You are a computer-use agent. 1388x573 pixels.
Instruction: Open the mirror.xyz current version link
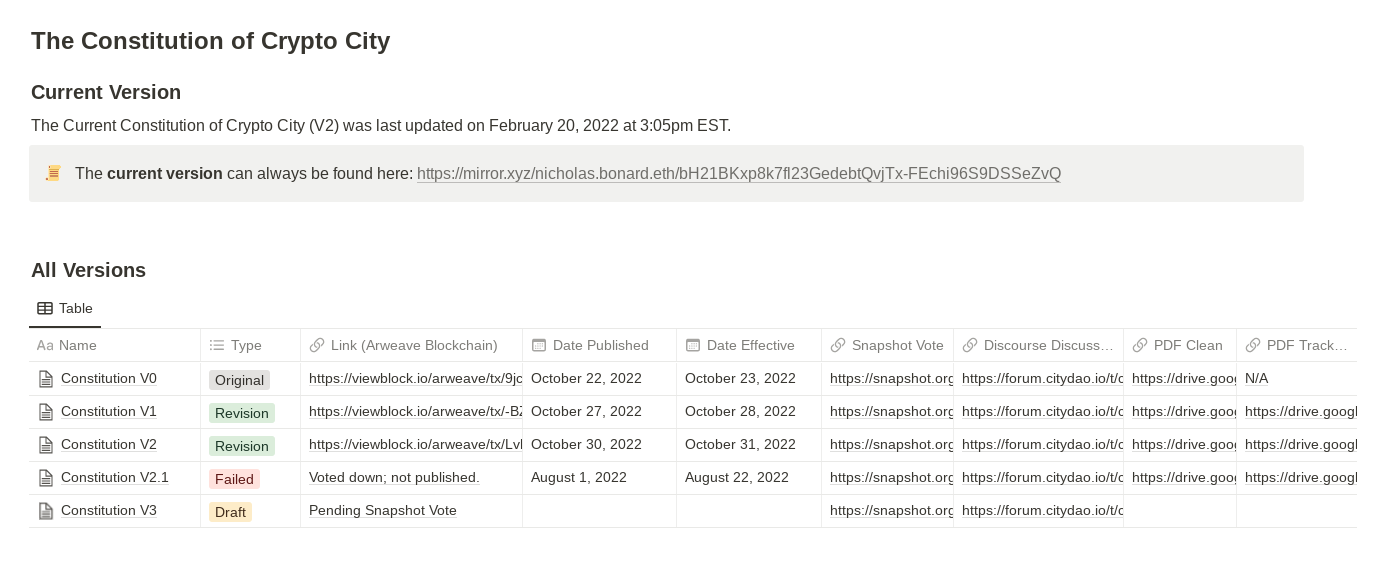[x=738, y=173]
